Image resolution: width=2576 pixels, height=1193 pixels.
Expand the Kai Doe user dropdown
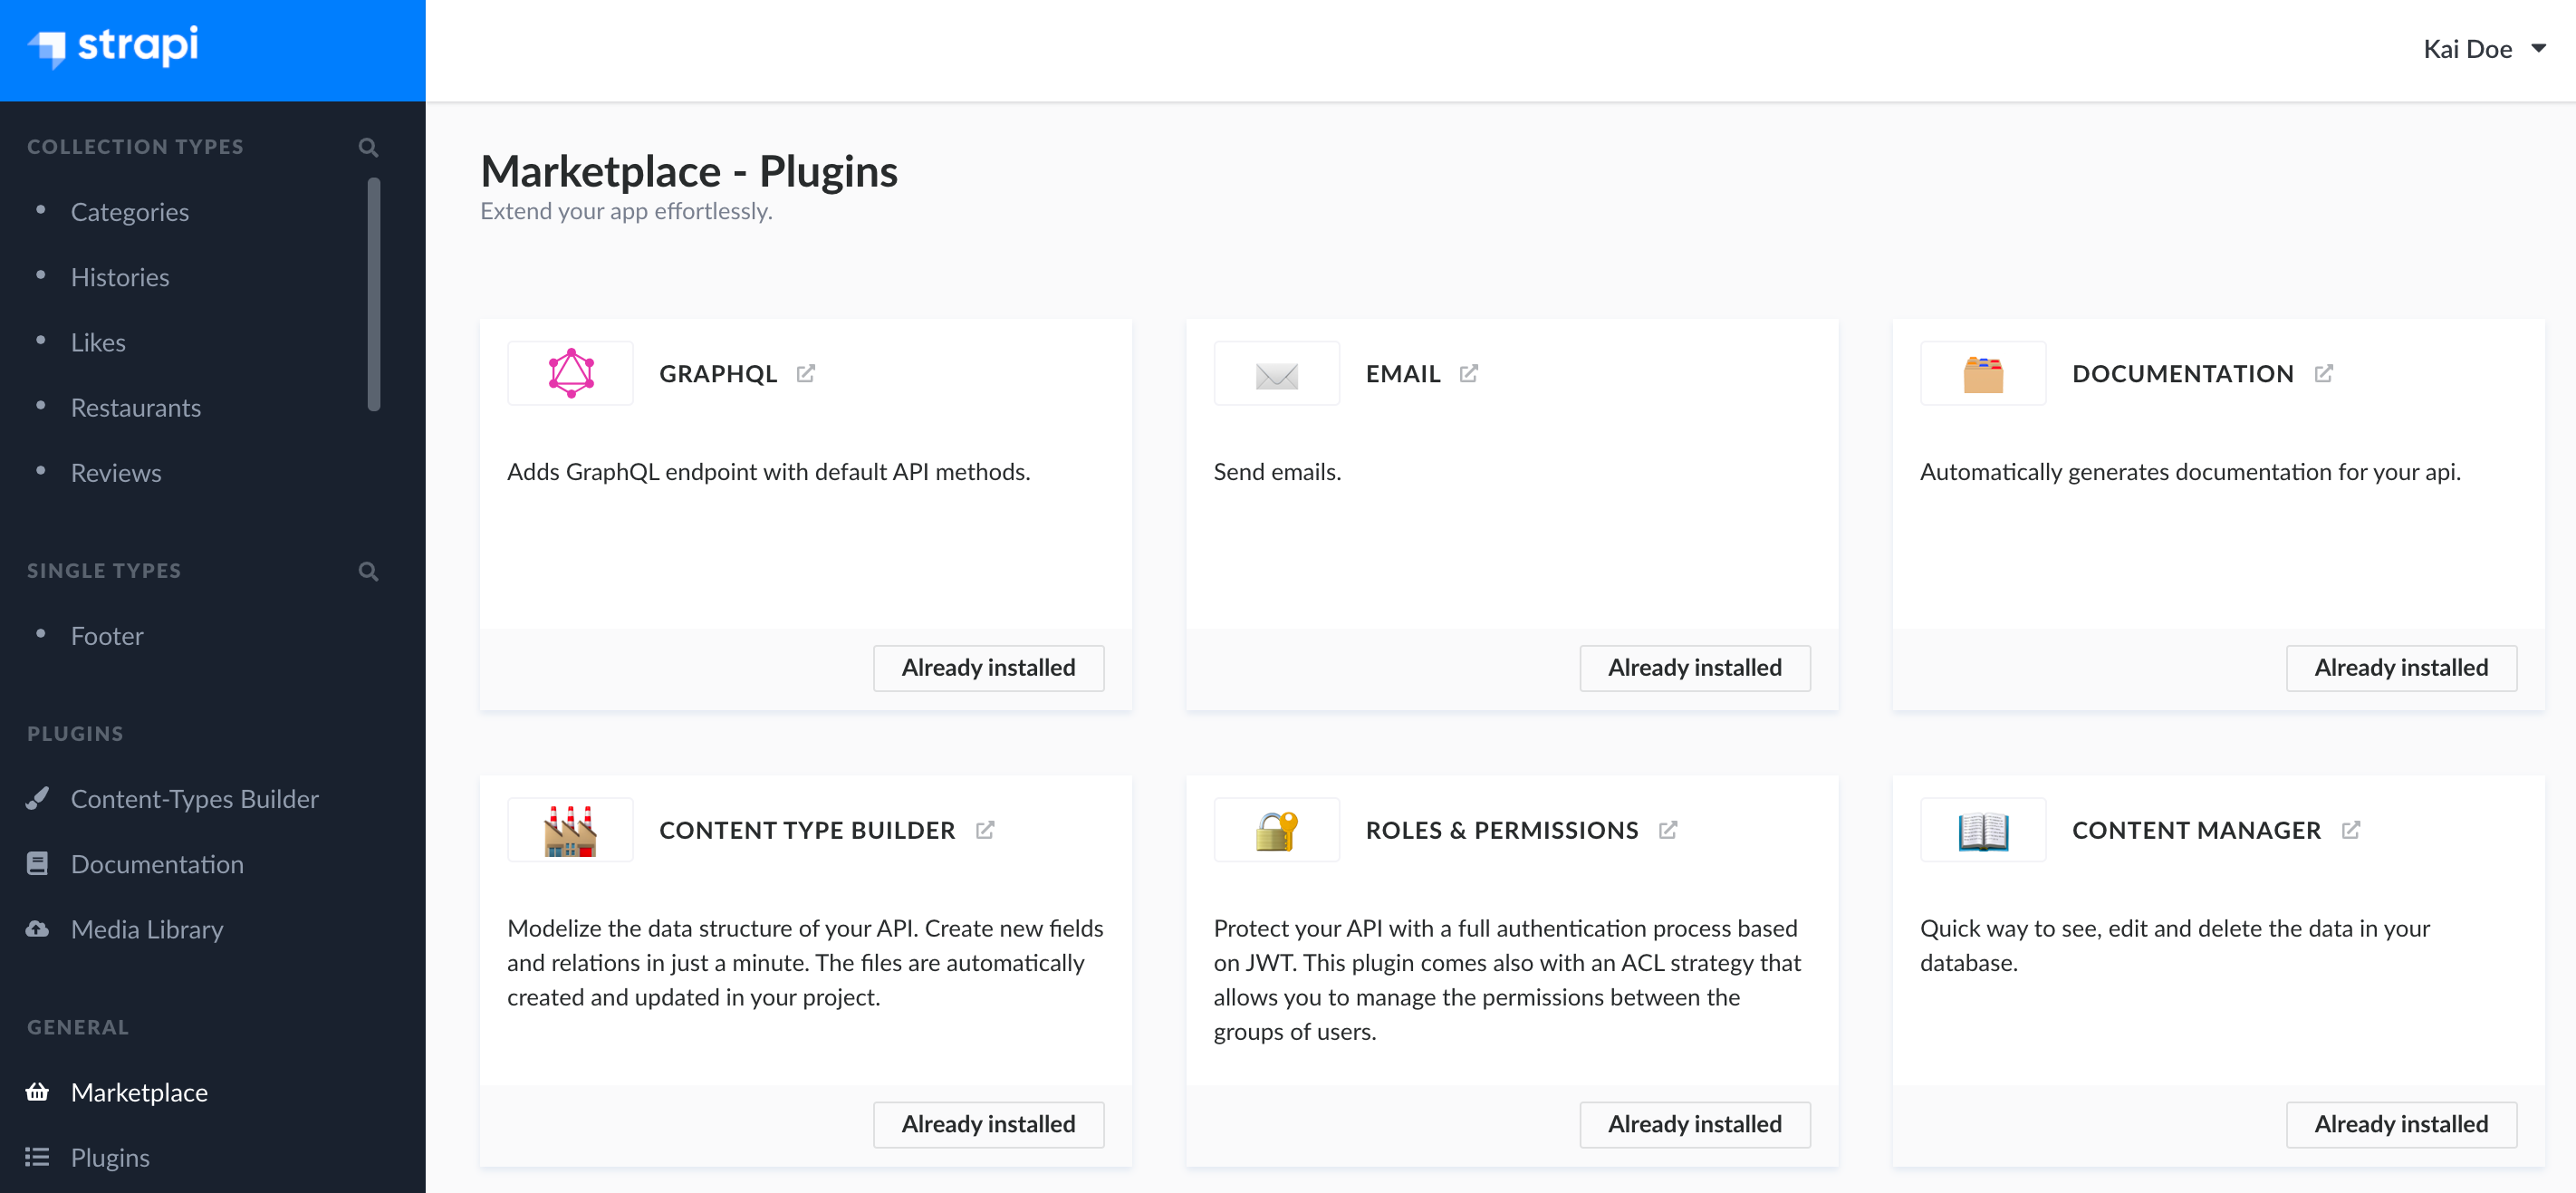pyautogui.click(x=2483, y=49)
